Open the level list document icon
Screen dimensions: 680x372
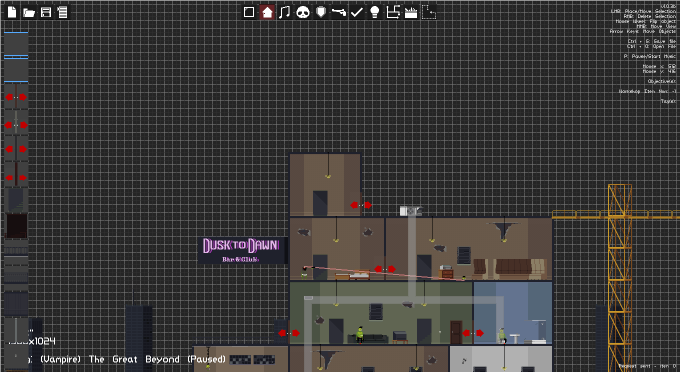pyautogui.click(x=62, y=12)
